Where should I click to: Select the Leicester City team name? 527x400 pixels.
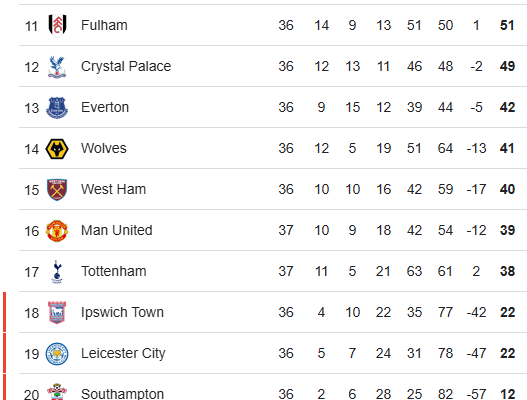(123, 354)
